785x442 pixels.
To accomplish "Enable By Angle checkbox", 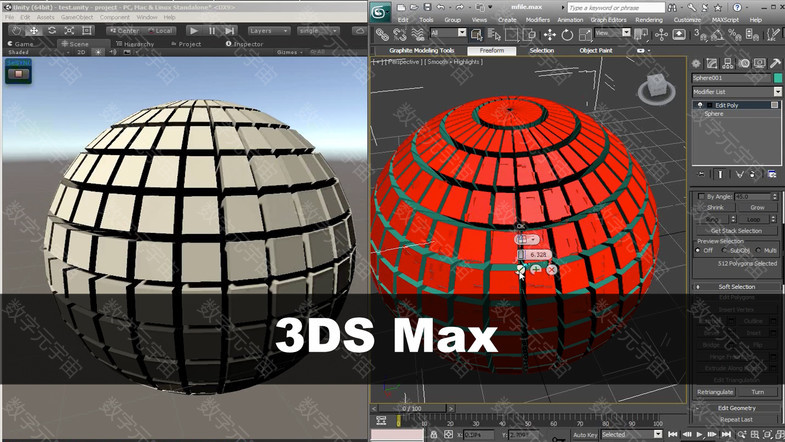I will click(x=701, y=196).
